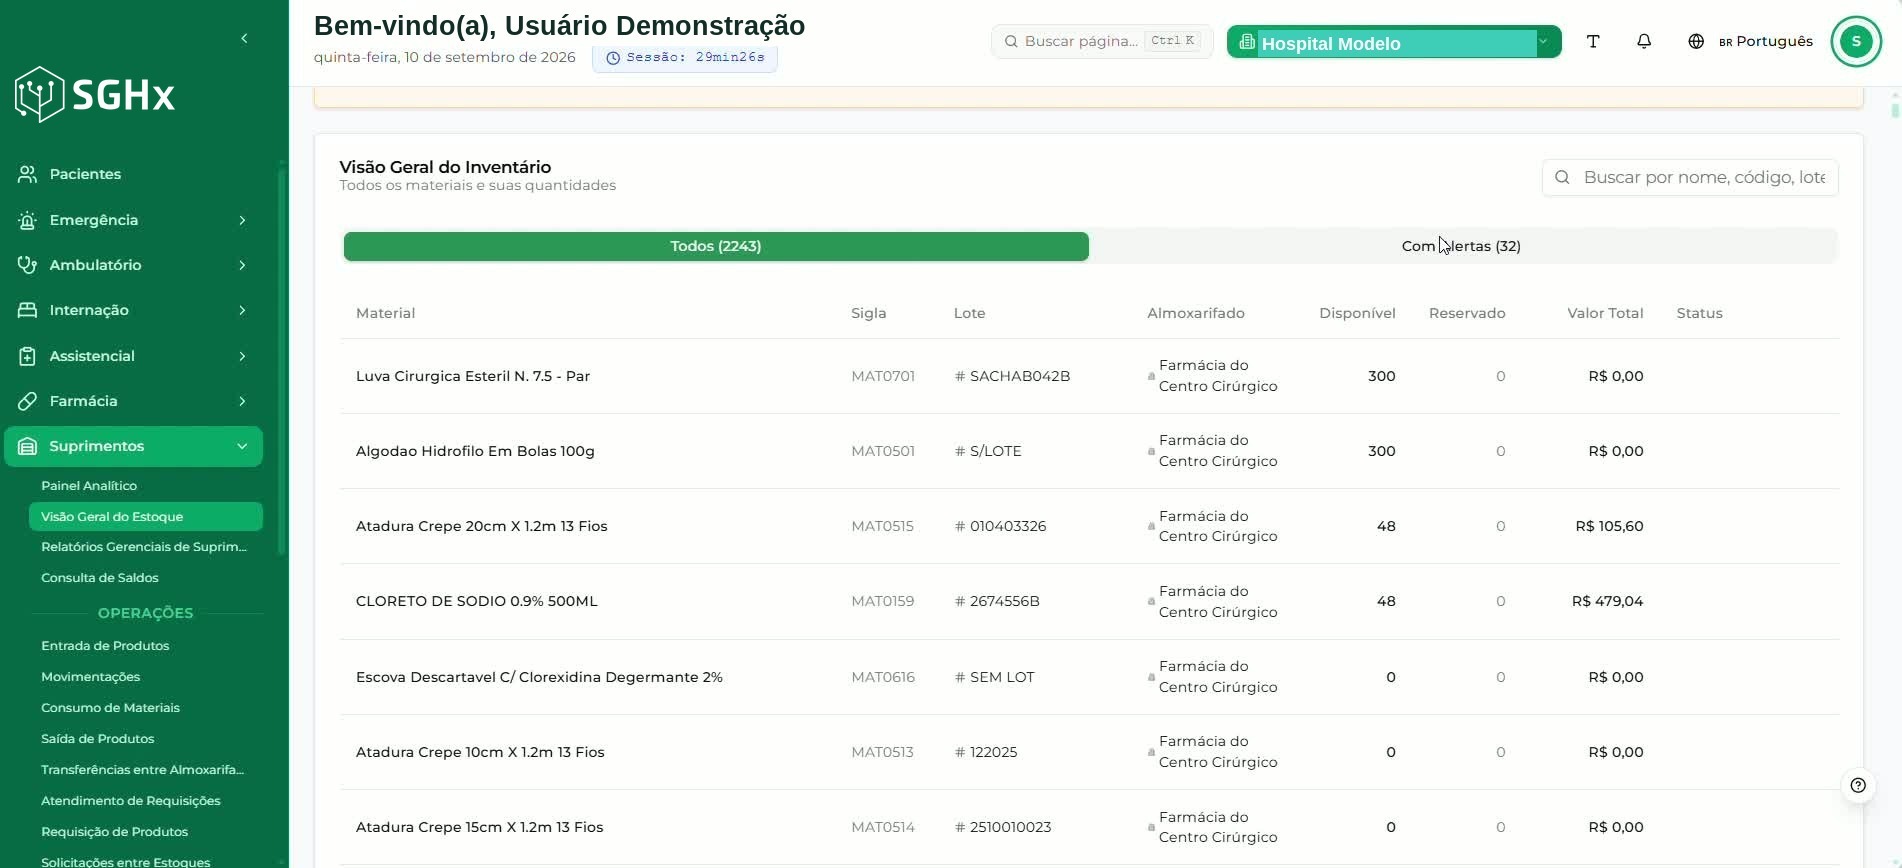Open Requisição de Produtos
Screen dimensions: 1902x868
114,832
